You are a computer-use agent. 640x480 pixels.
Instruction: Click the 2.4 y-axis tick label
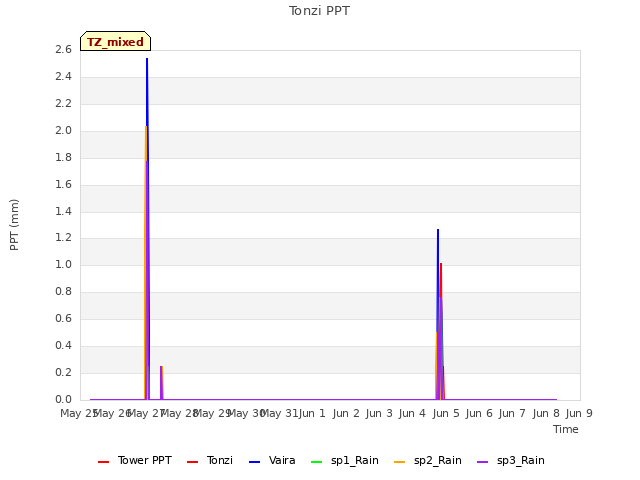pyautogui.click(x=63, y=76)
